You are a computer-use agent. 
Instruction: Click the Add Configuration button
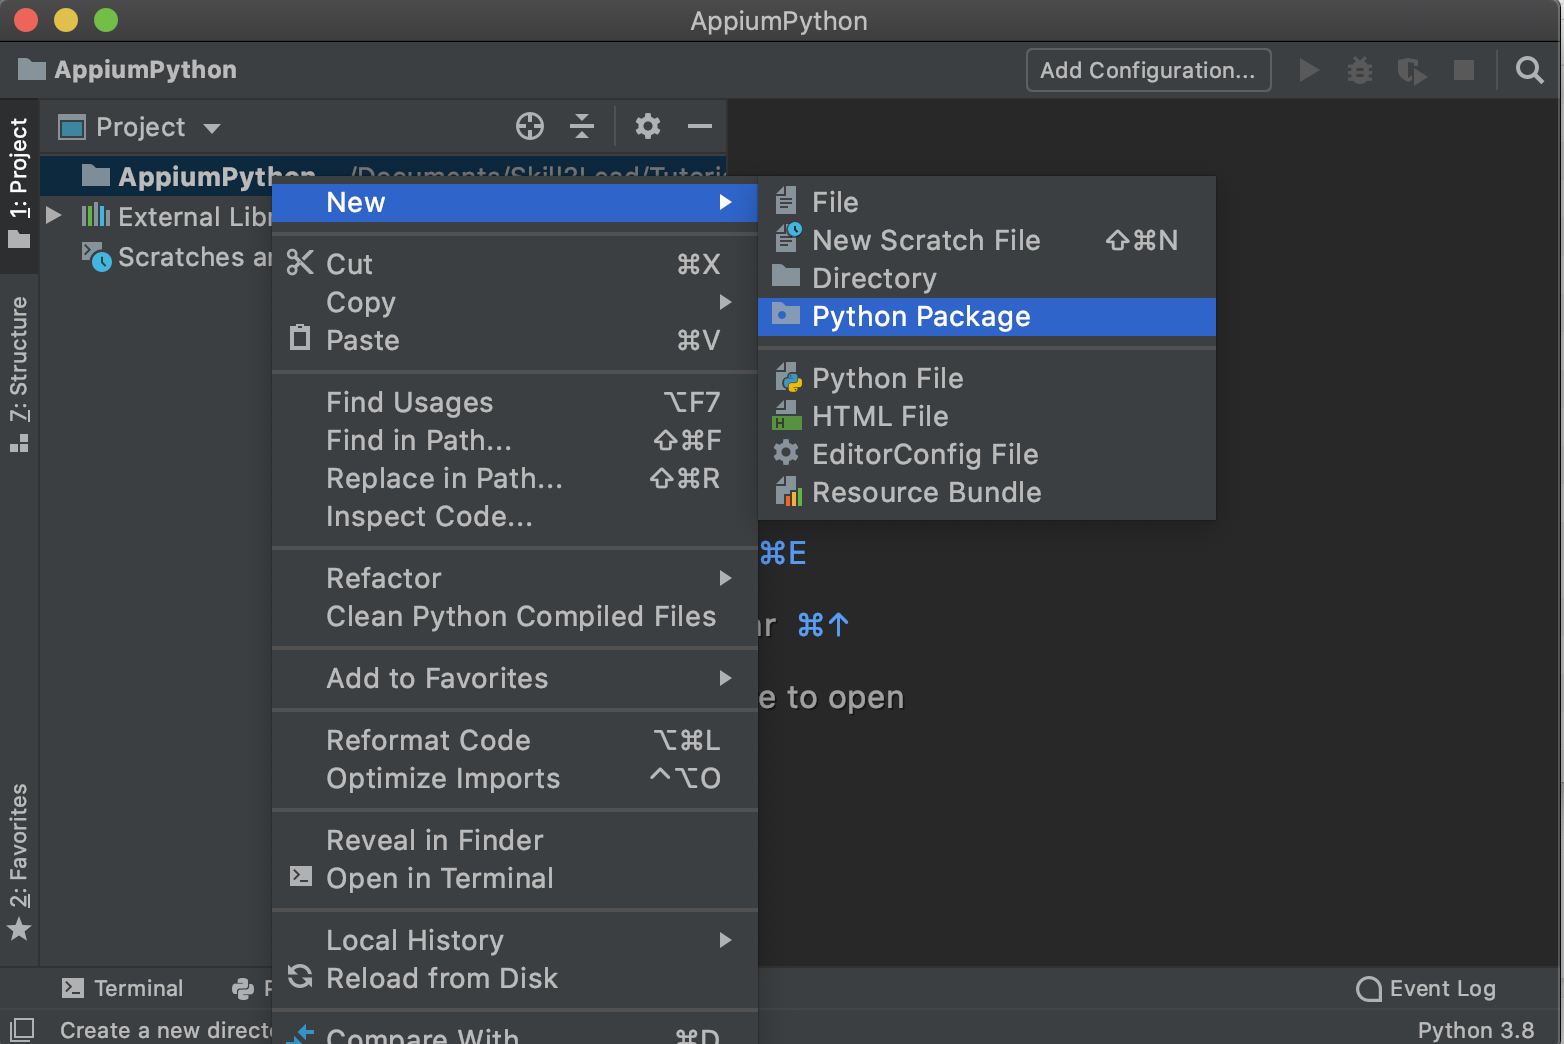click(x=1147, y=70)
